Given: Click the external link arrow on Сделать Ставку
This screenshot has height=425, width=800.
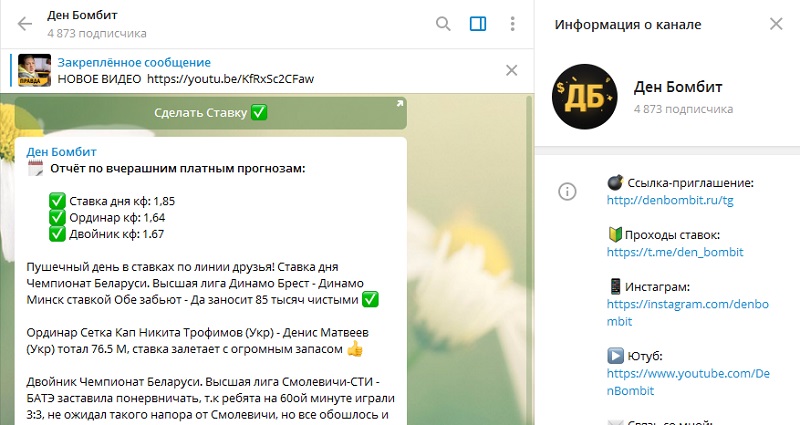Looking at the screenshot, I should pyautogui.click(x=399, y=103).
